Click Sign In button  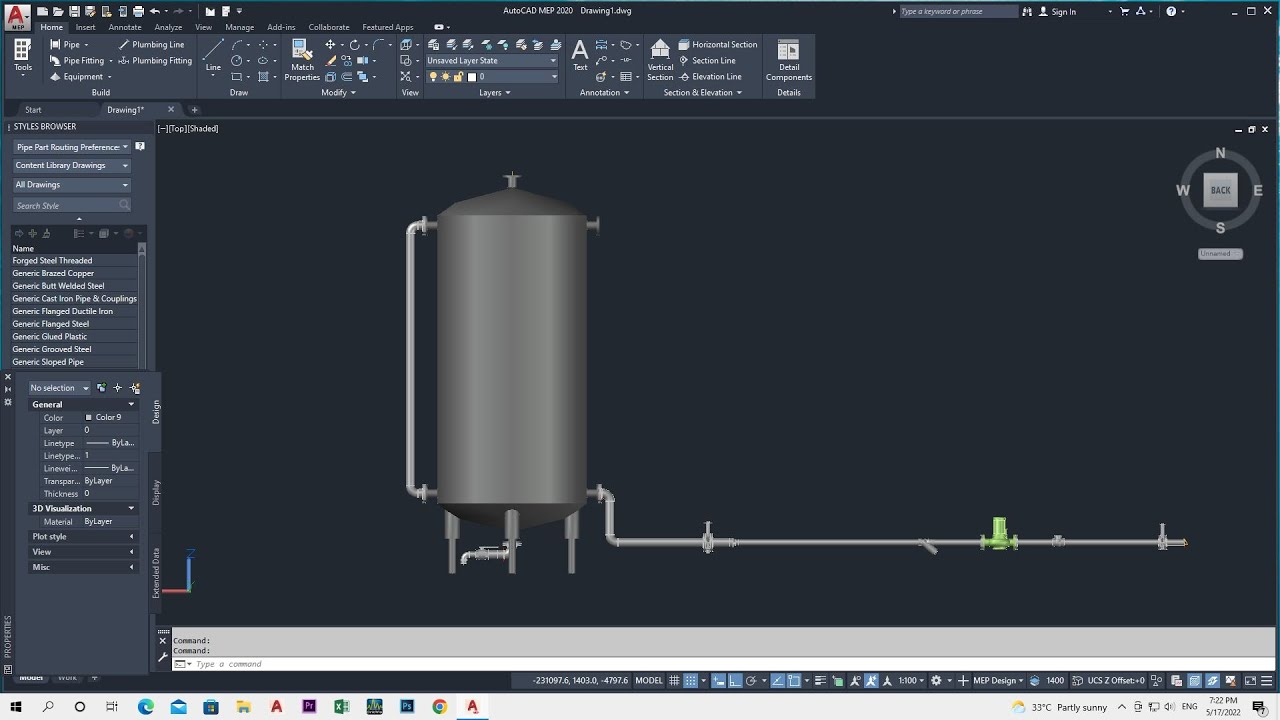[x=1058, y=12]
